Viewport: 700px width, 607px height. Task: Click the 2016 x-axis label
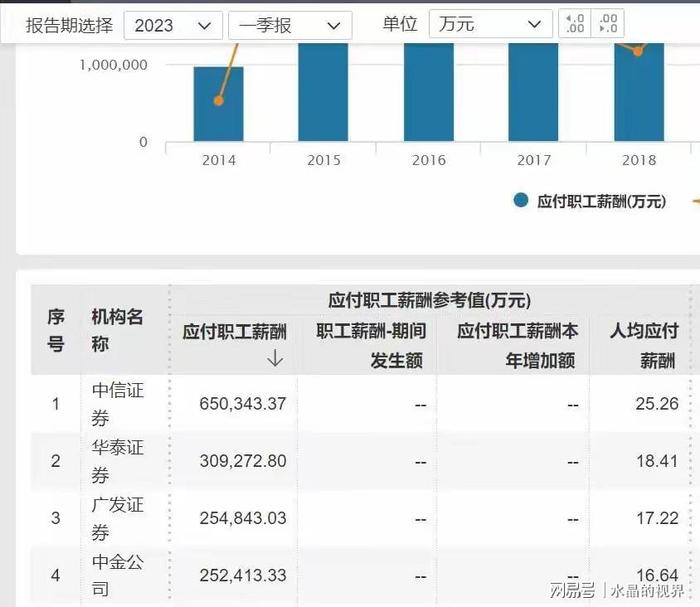pos(429,160)
